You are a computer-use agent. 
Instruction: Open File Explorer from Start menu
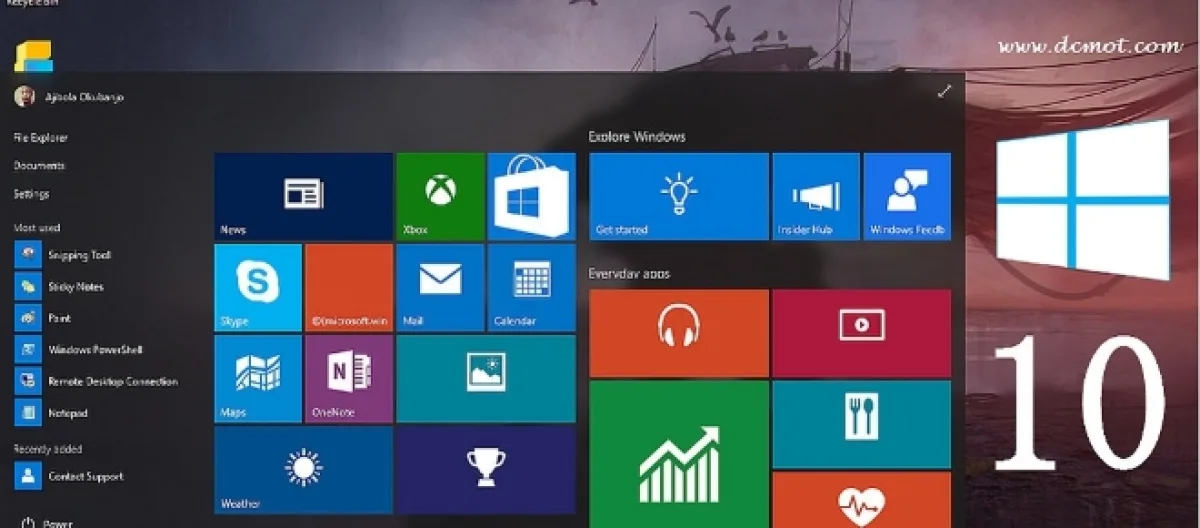[x=41, y=138]
